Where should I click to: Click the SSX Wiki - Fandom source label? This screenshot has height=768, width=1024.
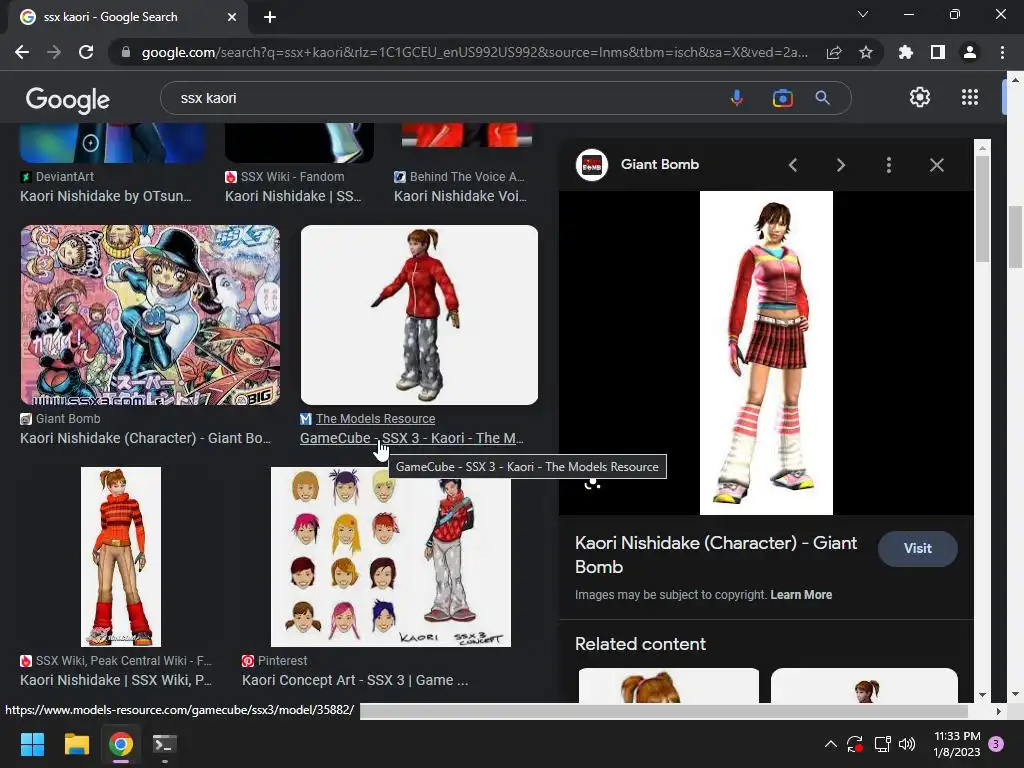pos(292,176)
